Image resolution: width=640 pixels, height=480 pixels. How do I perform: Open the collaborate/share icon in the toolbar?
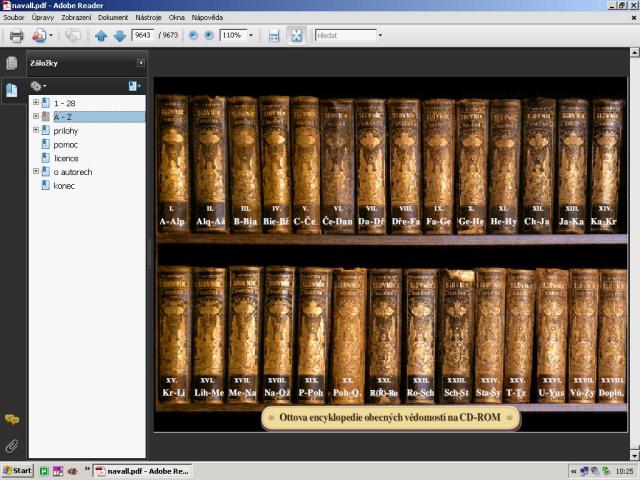click(39, 36)
